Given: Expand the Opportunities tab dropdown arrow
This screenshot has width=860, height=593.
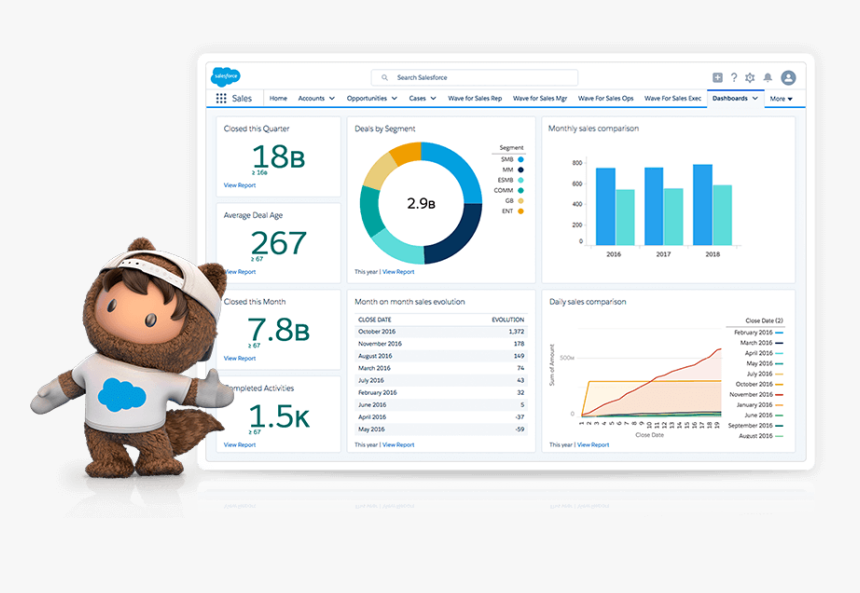Looking at the screenshot, I should 394,98.
